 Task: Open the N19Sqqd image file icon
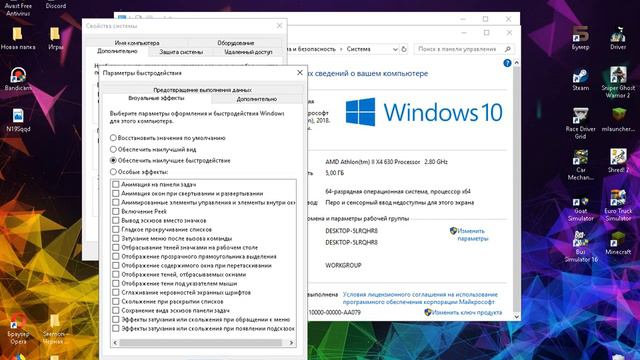click(x=18, y=120)
